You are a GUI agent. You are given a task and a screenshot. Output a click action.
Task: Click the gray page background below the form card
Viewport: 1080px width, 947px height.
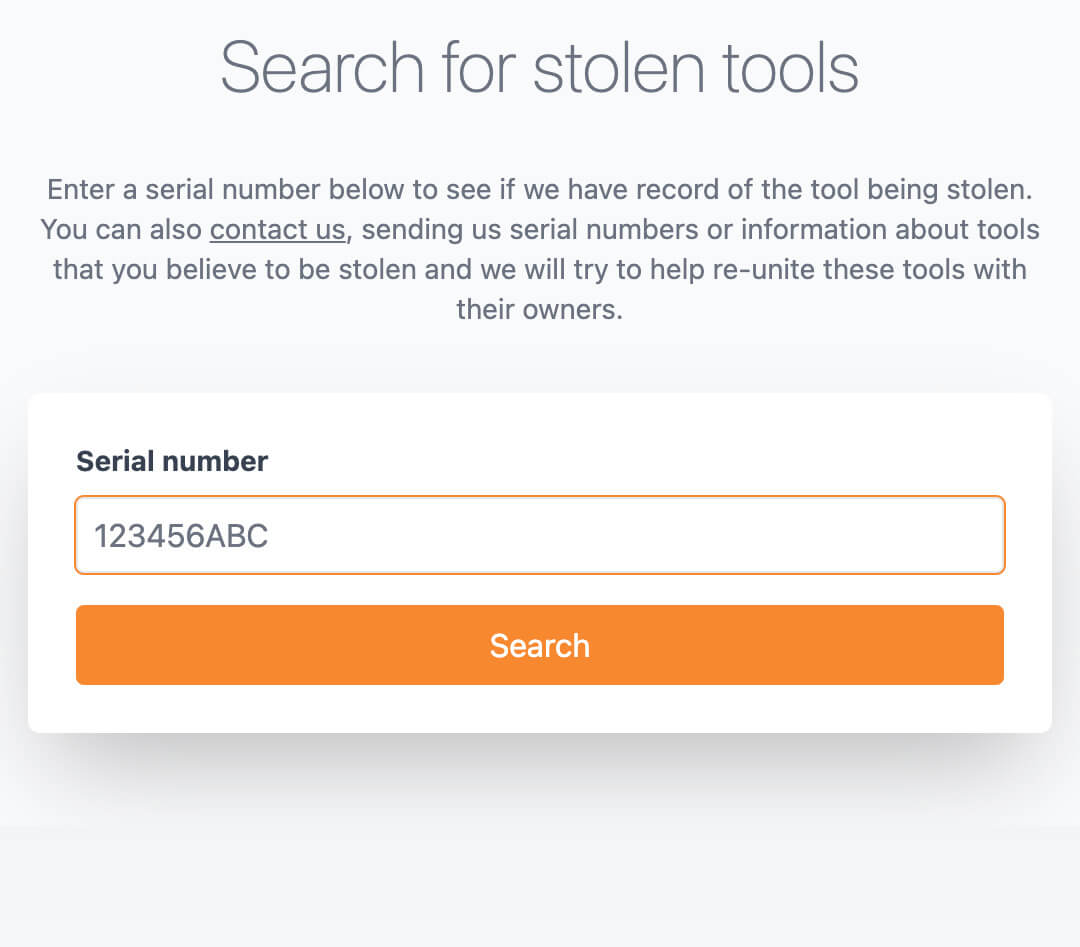540,870
